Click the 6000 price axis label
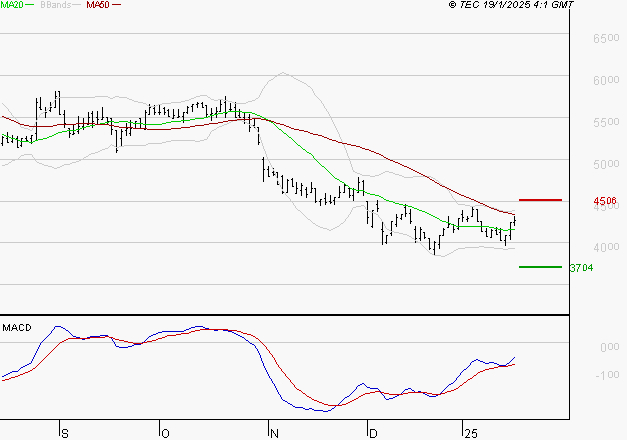 [606, 80]
